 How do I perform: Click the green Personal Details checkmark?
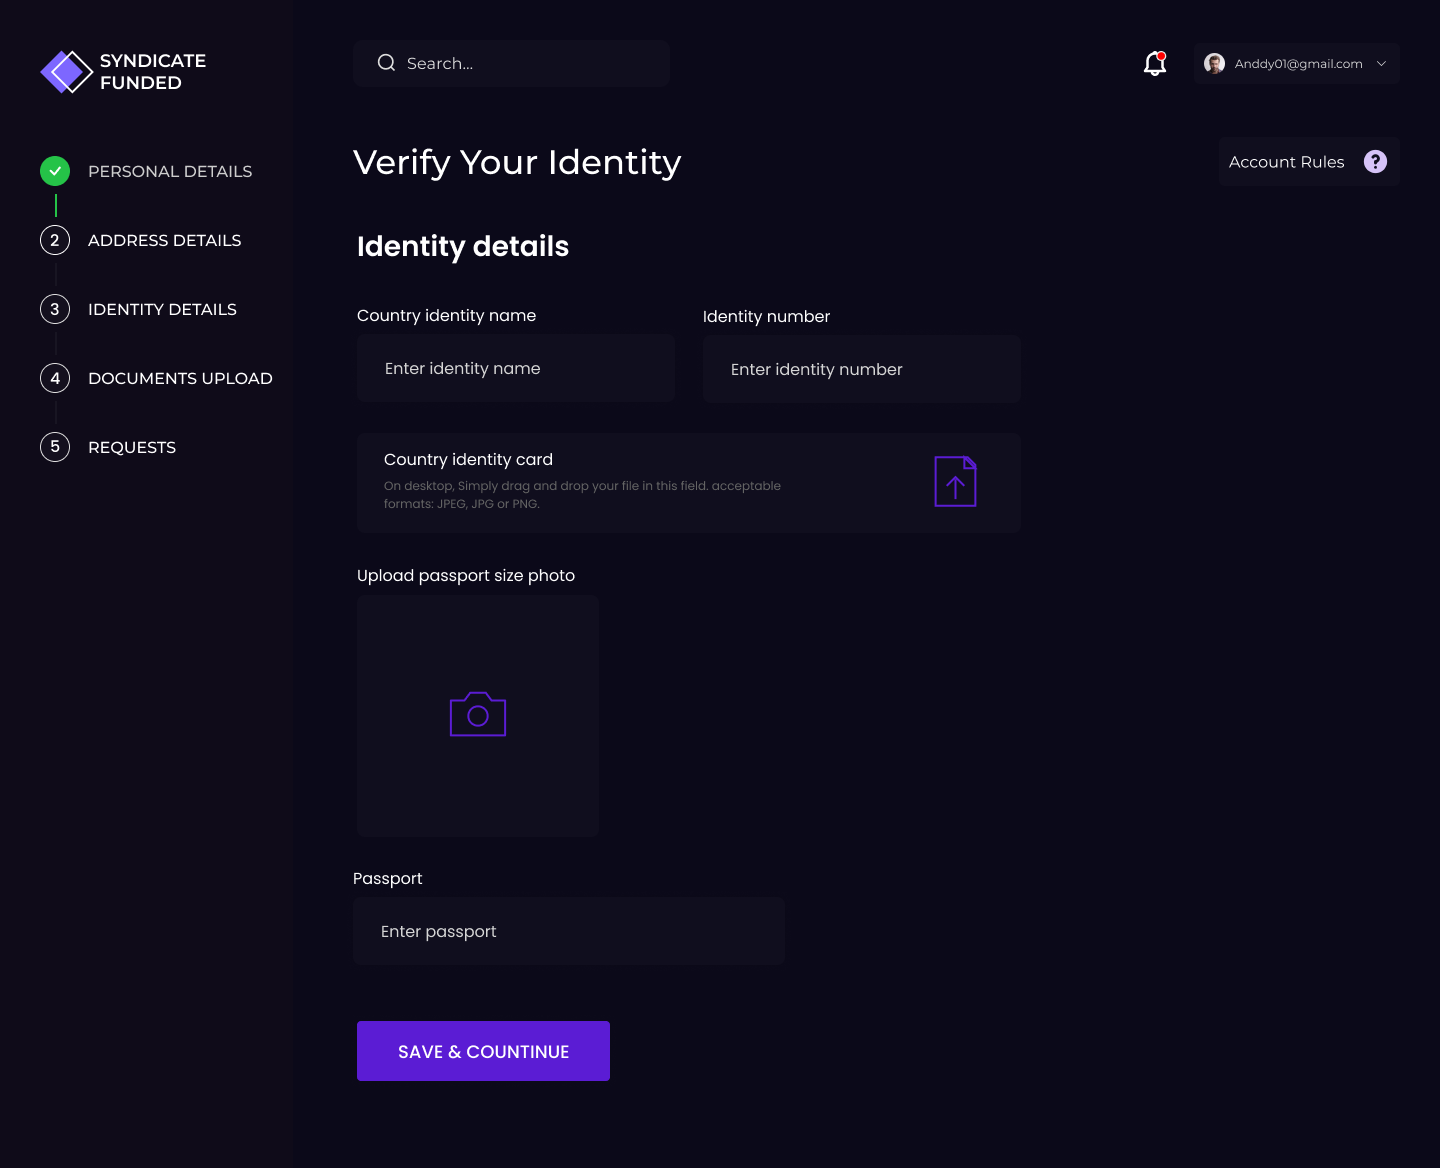coord(55,171)
